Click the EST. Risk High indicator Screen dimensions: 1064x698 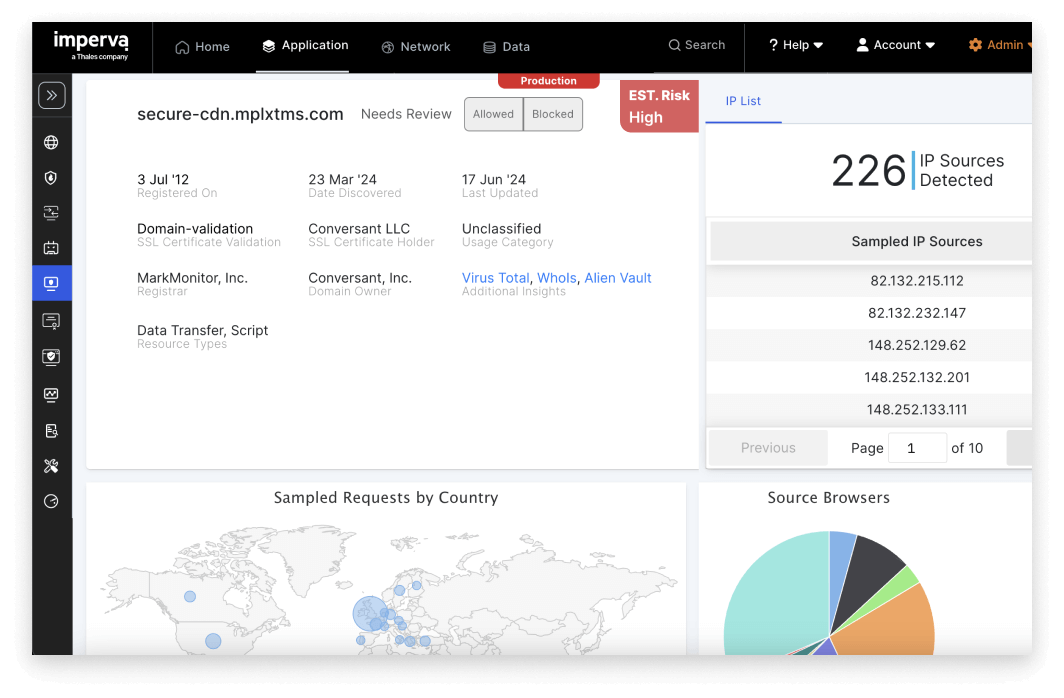658,106
